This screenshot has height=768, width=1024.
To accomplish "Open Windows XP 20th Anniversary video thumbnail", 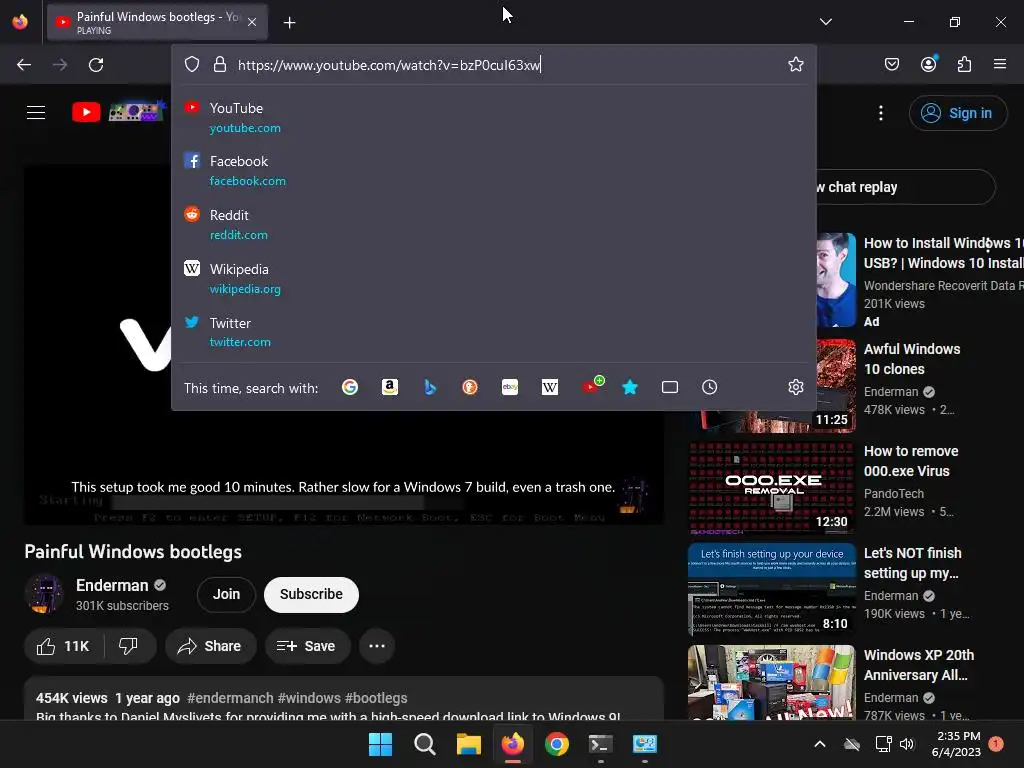I will (772, 683).
